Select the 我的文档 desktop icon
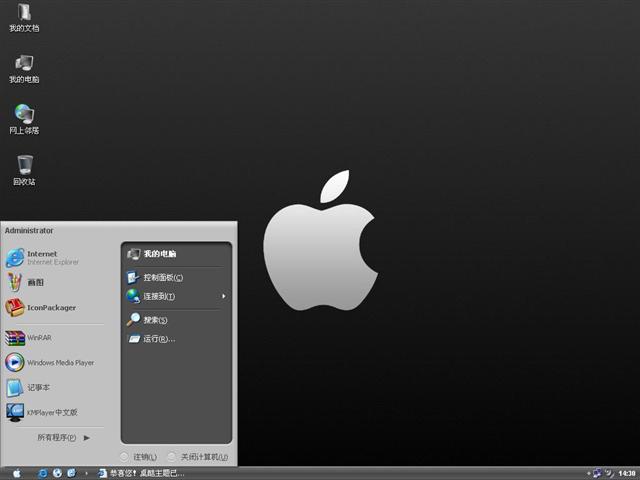This screenshot has height=480, width=640. 24,16
